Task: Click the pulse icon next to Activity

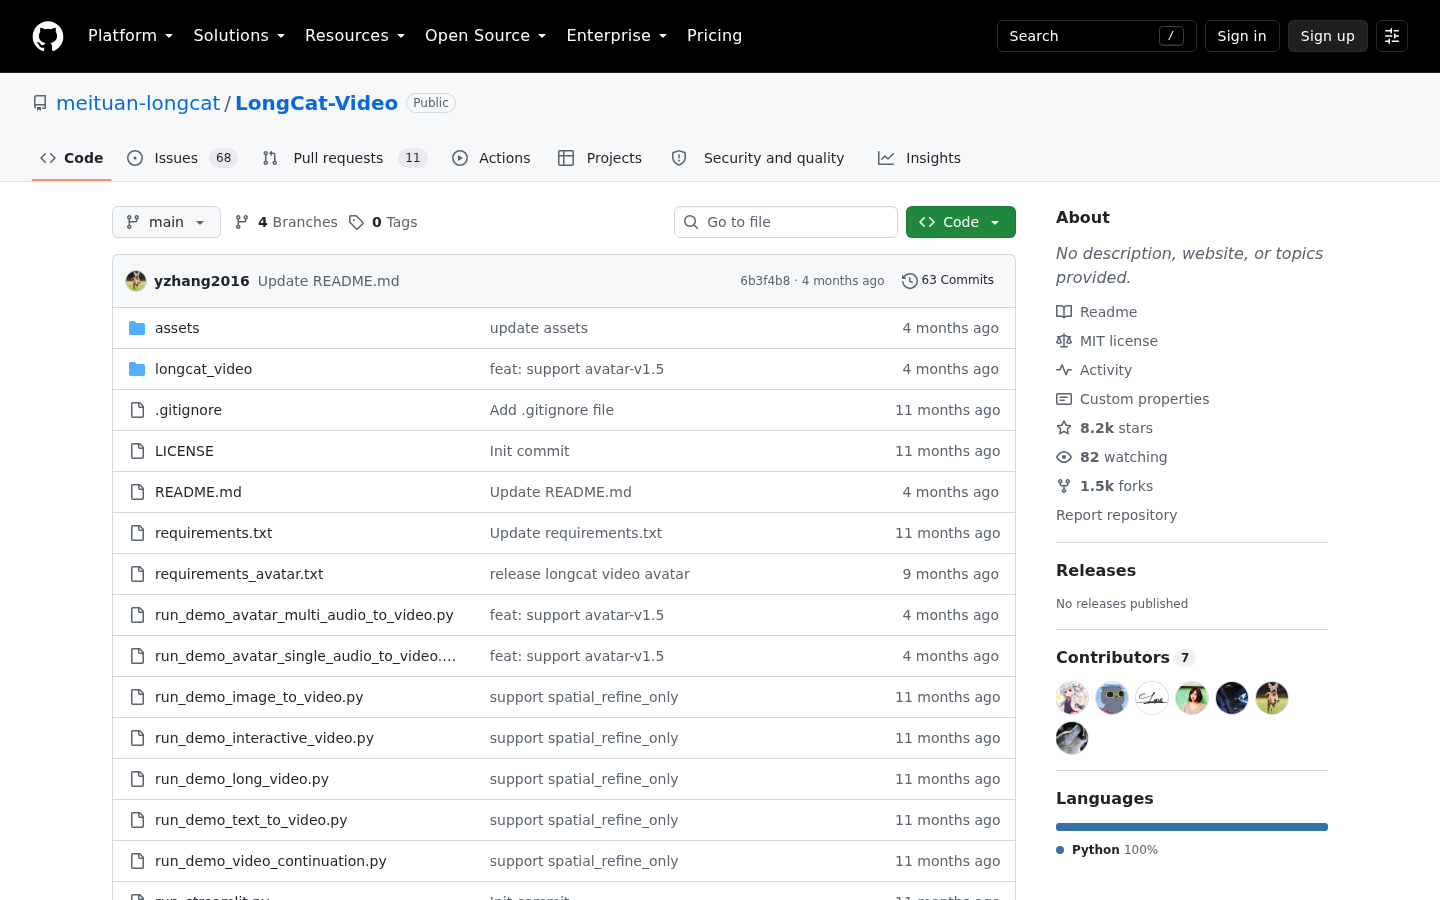Action: pyautogui.click(x=1064, y=370)
